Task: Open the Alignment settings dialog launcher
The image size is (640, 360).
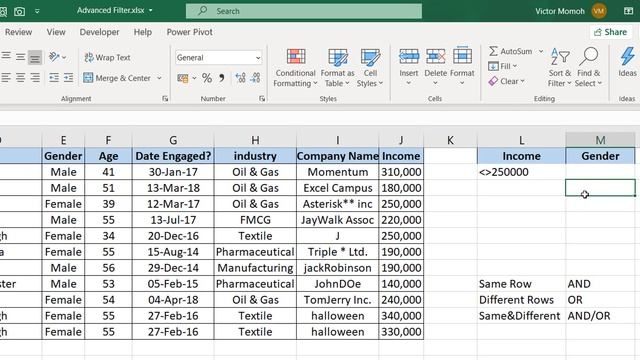Action: pos(165,98)
